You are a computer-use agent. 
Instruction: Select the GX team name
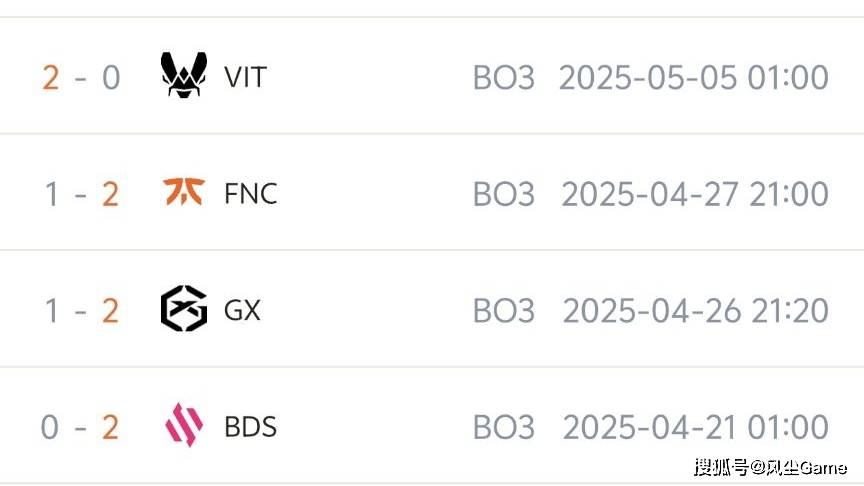pyautogui.click(x=242, y=310)
